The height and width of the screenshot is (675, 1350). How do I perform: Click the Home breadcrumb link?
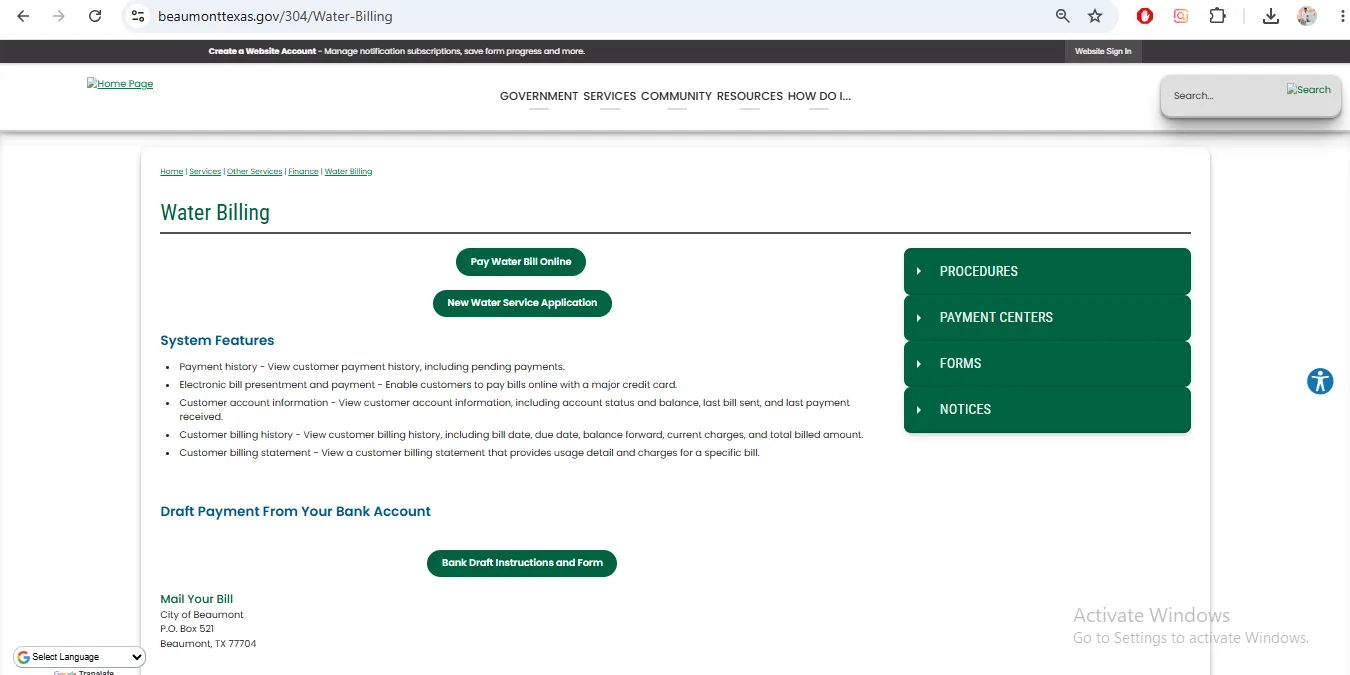click(172, 172)
